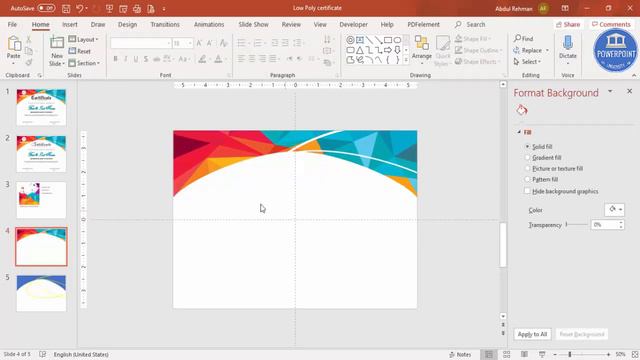Viewport: 640px width, 360px height.
Task: Click the Ribbon Display Options icon
Action: pyautogui.click(x=565, y=8)
